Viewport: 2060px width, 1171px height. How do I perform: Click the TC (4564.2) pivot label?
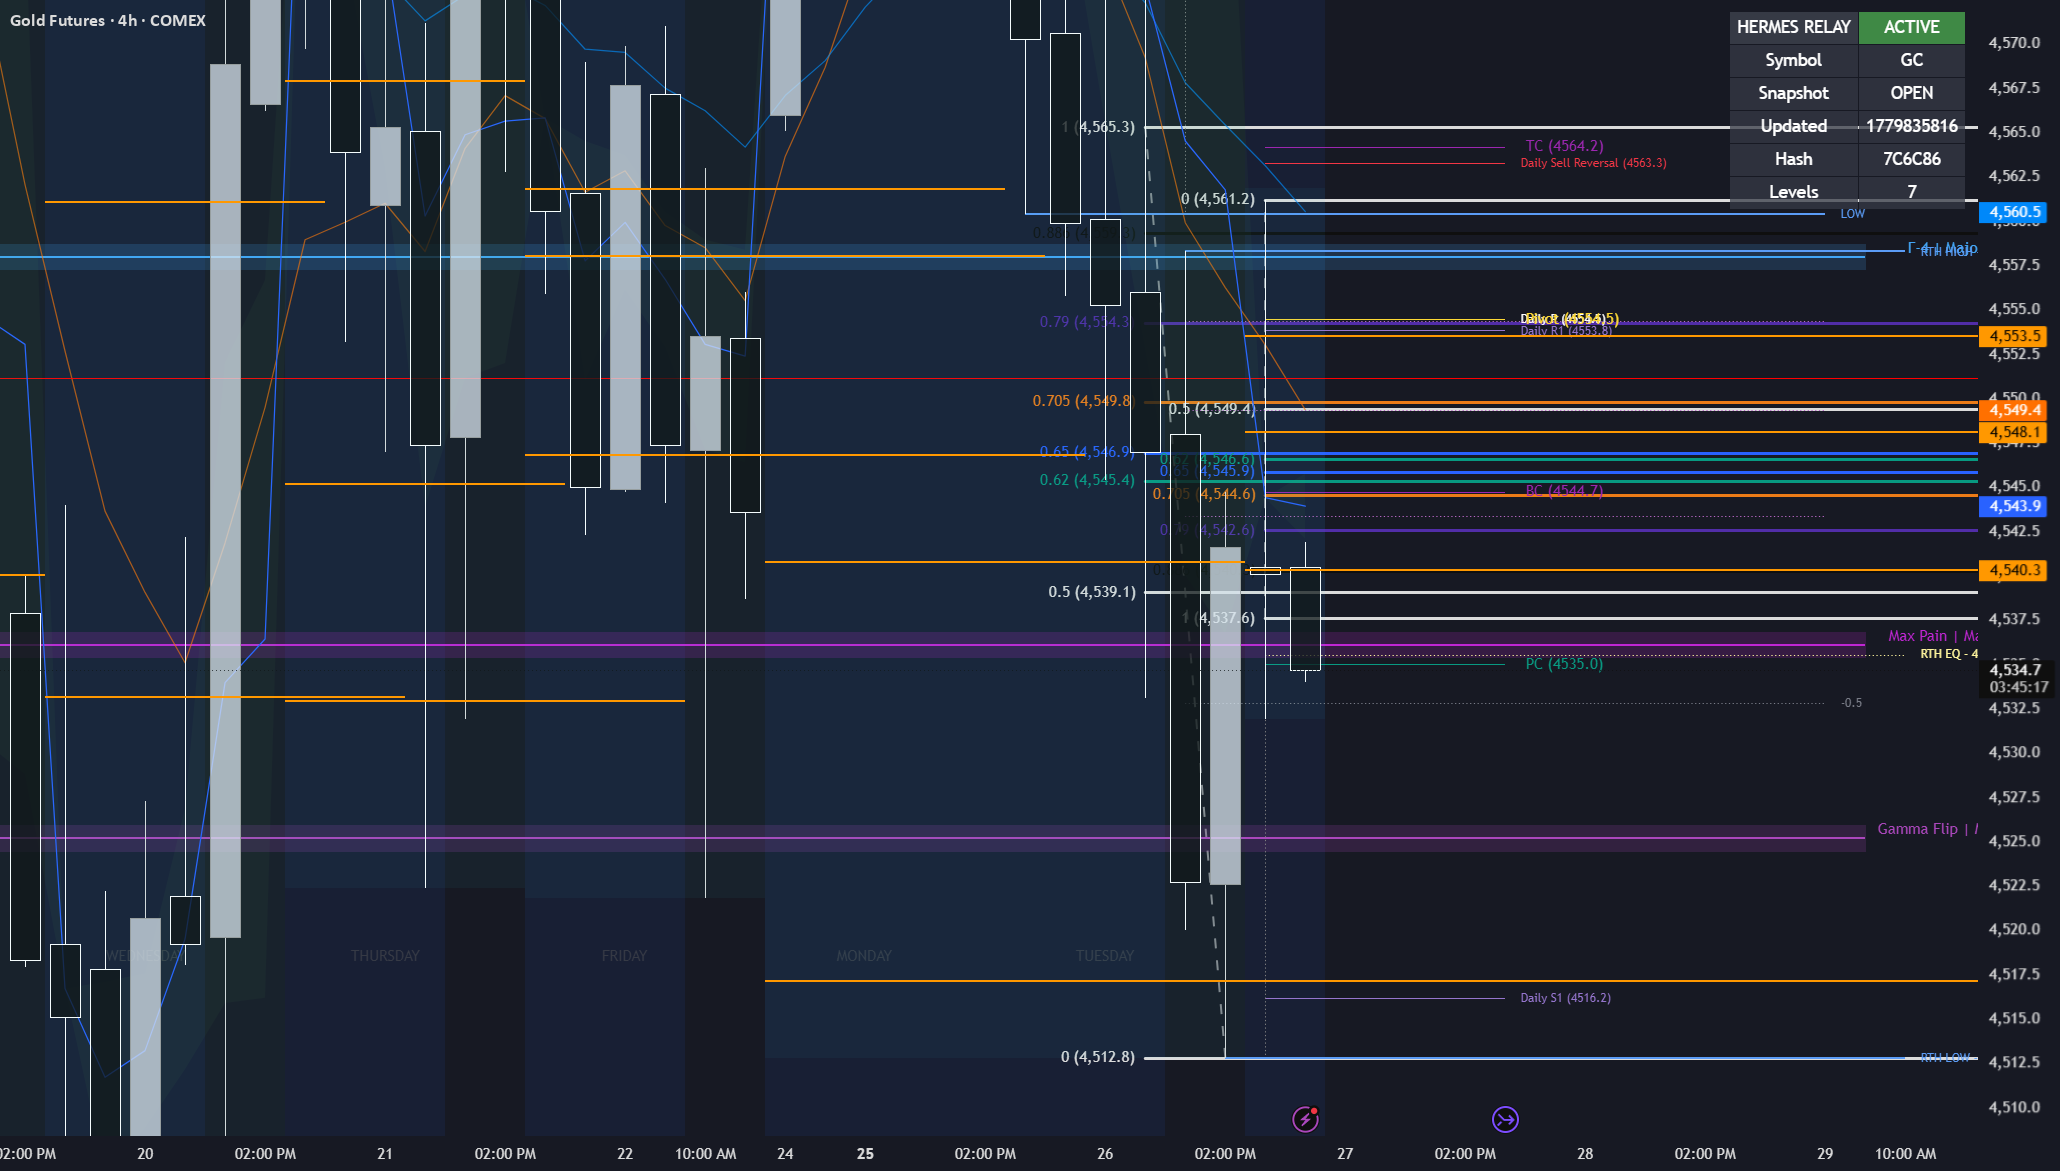[x=1564, y=146]
